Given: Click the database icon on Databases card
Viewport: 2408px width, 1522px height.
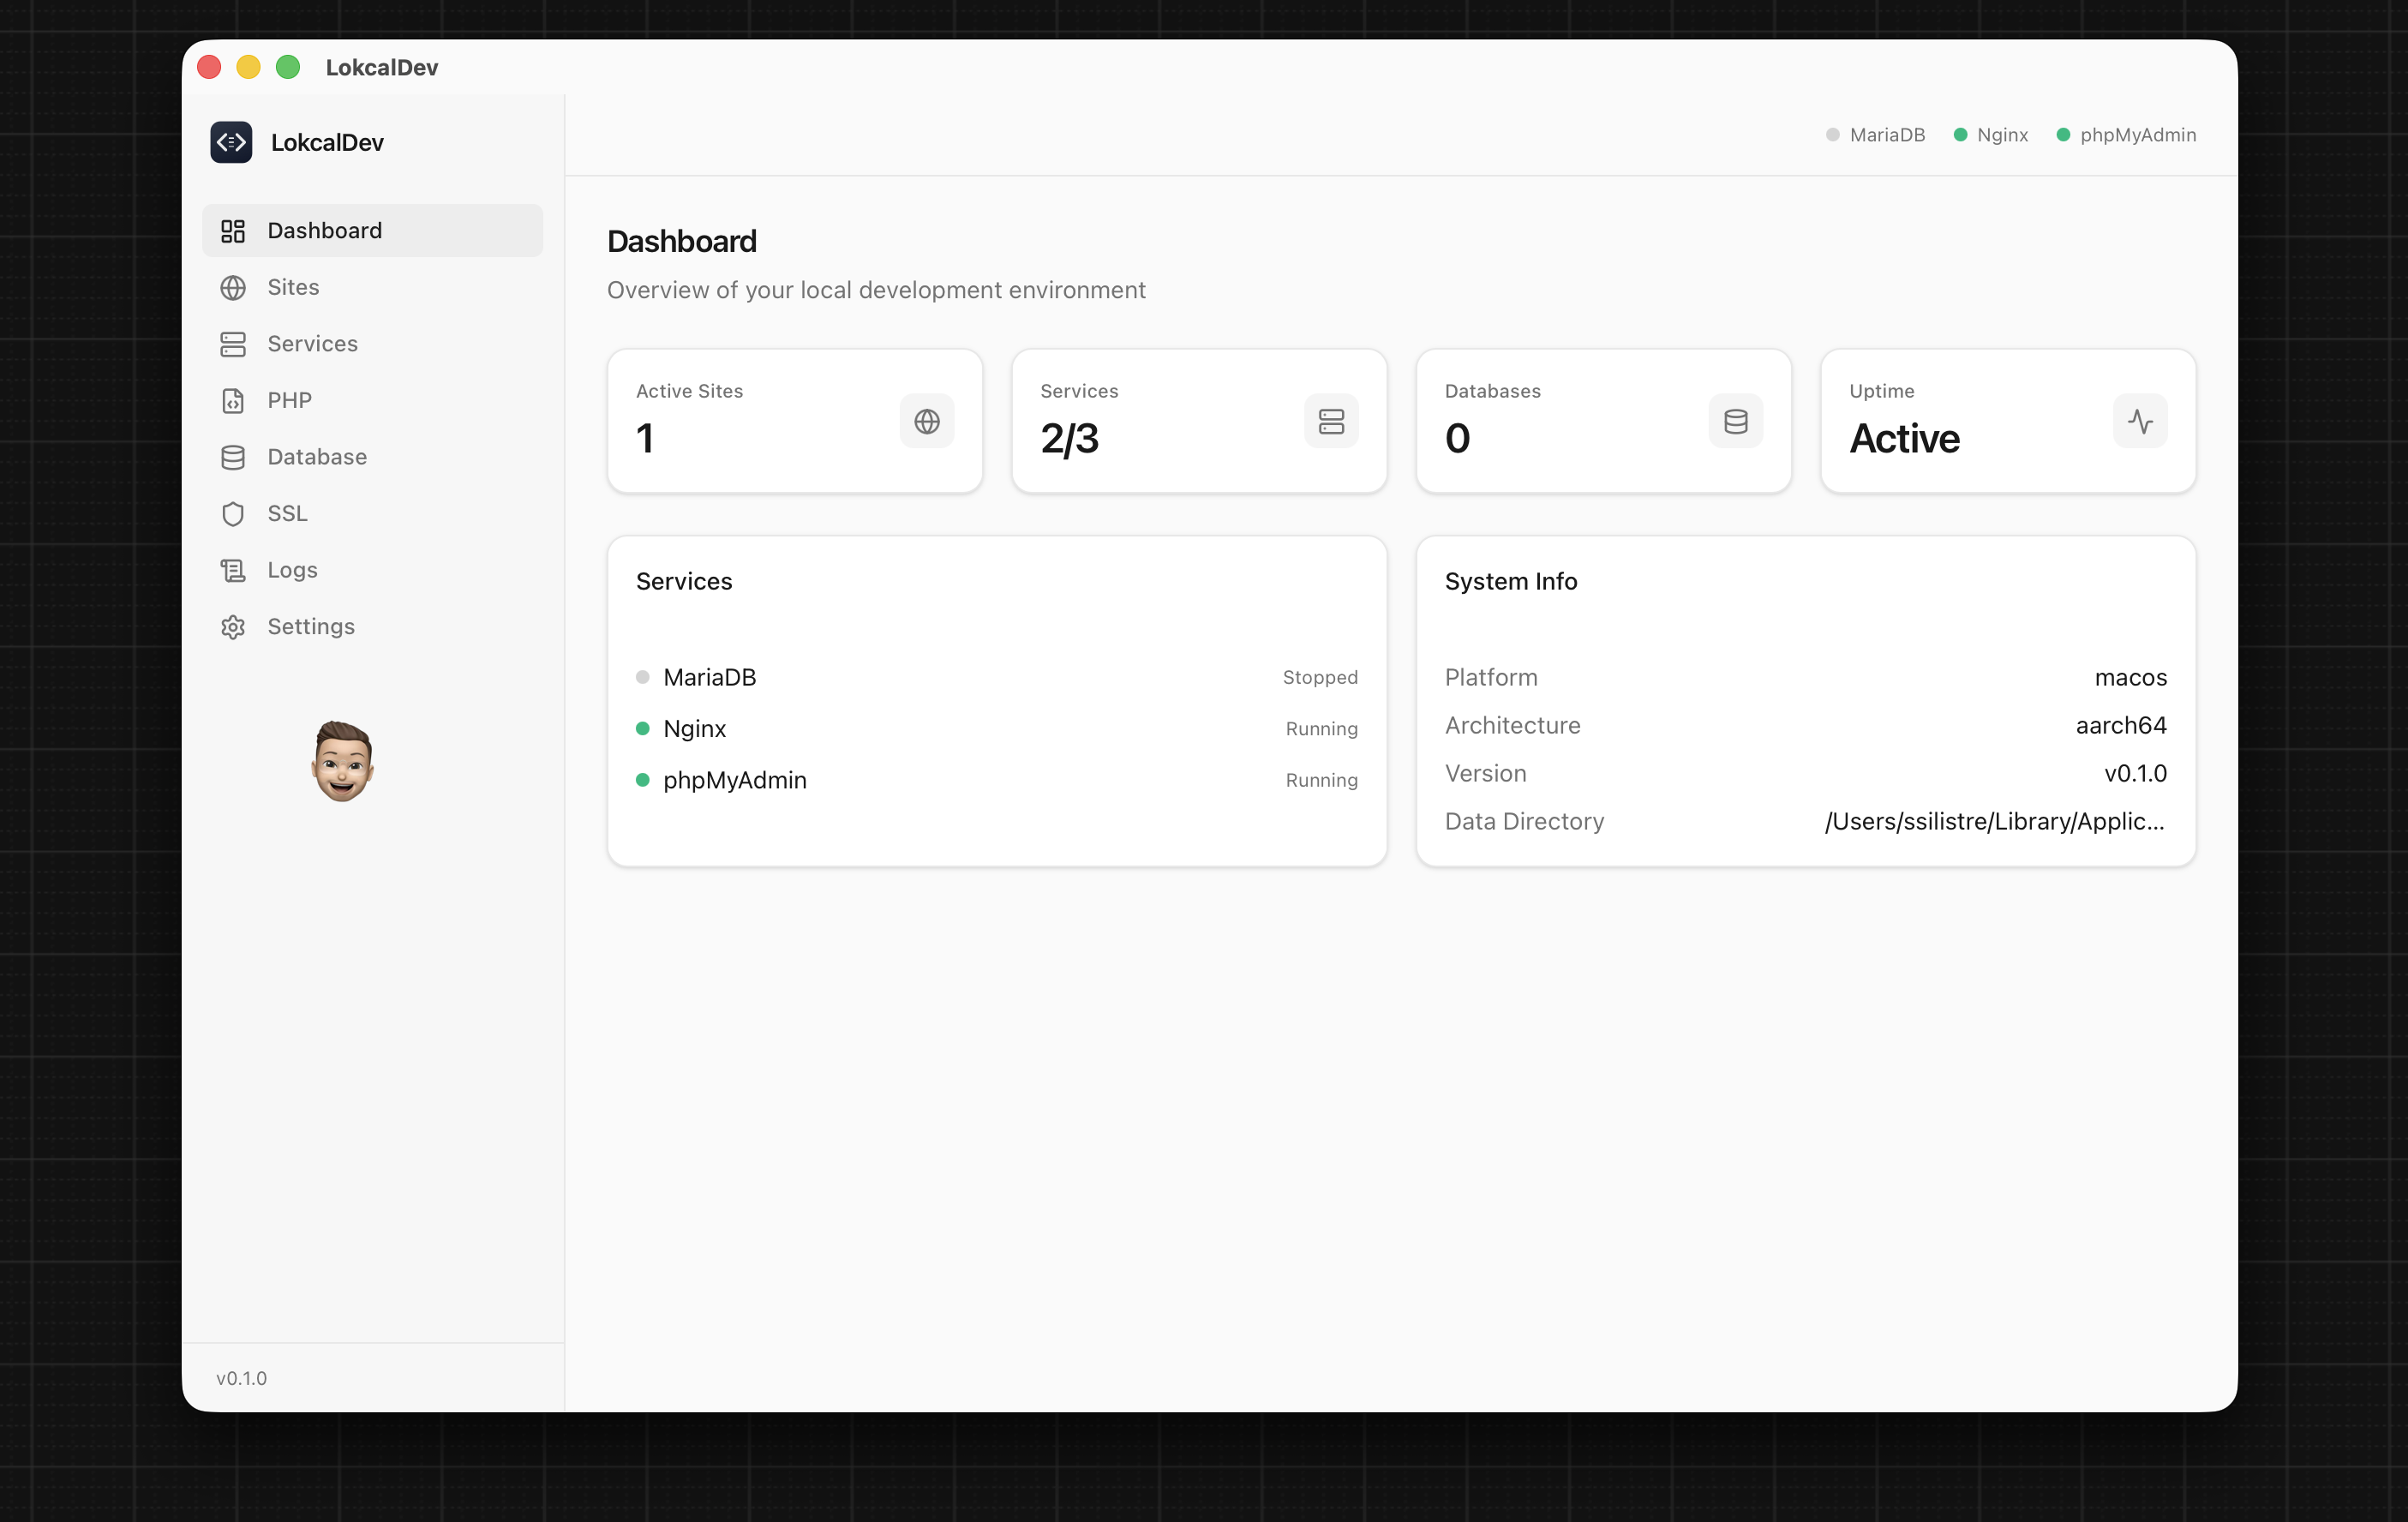Looking at the screenshot, I should tap(1735, 420).
